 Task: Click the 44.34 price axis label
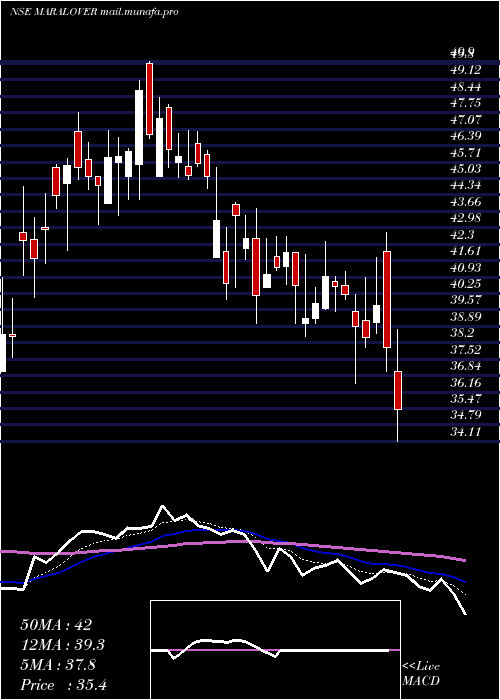point(466,186)
